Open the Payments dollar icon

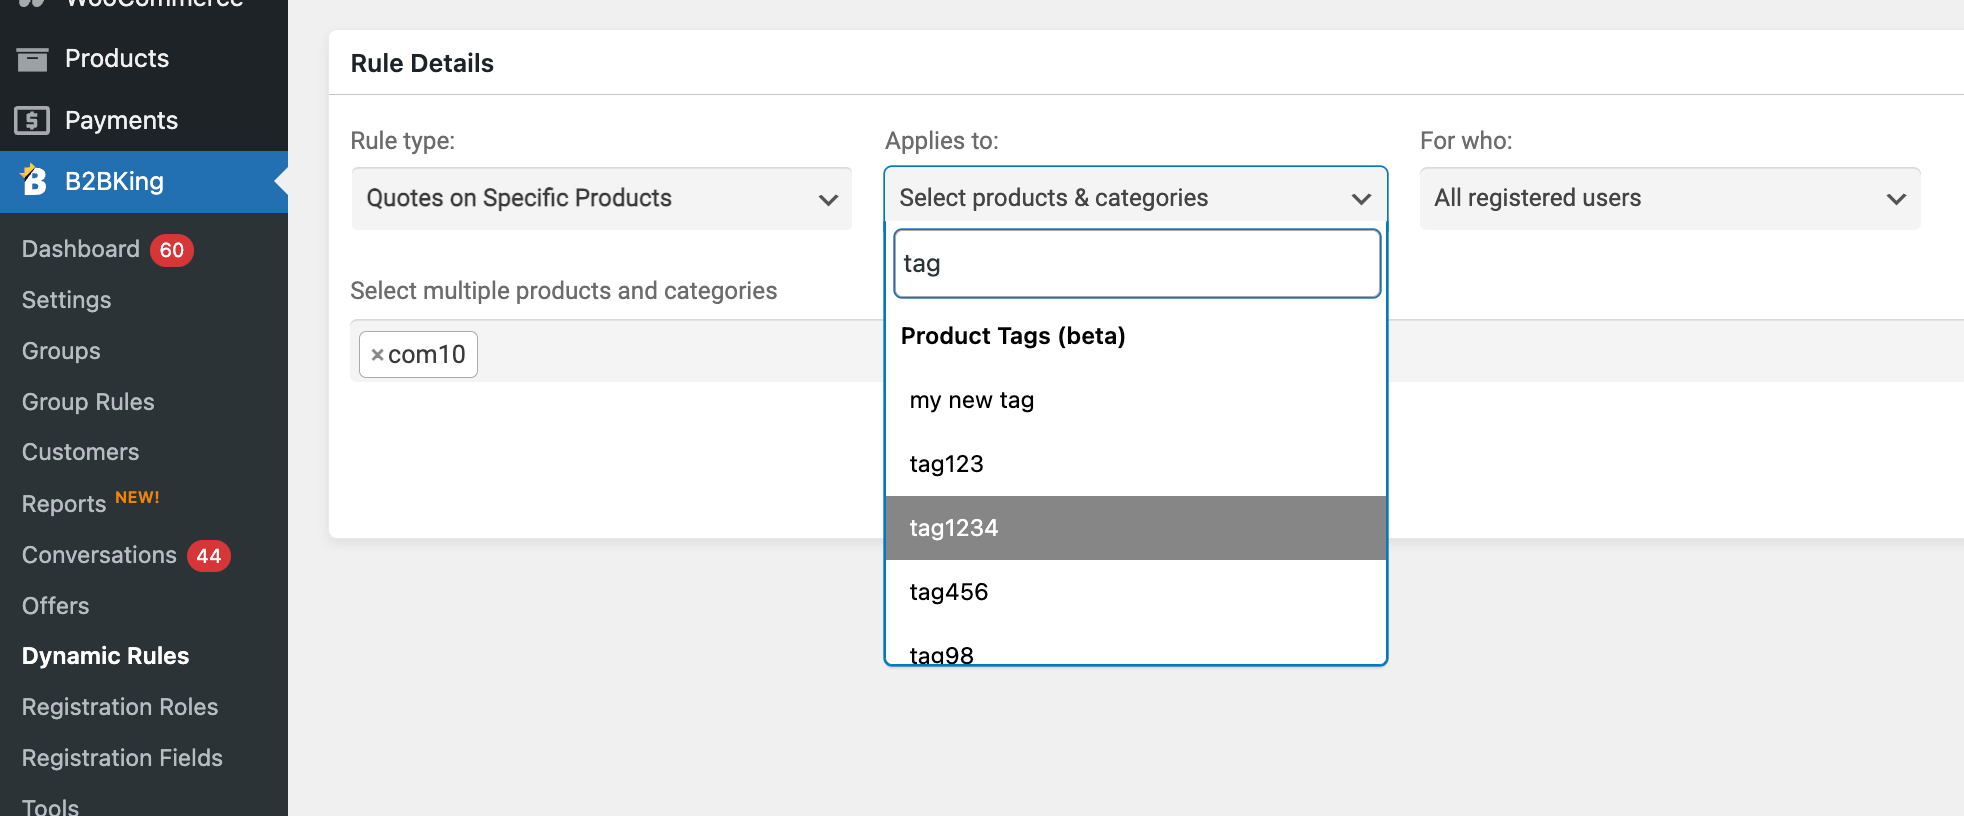click(x=32, y=121)
